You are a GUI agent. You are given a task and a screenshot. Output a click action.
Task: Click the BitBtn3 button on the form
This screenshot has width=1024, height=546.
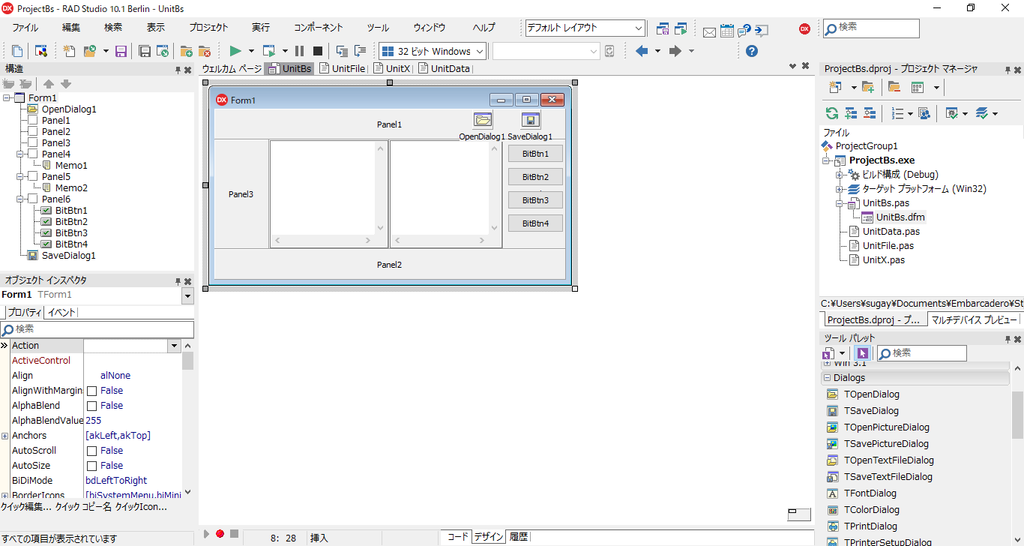click(x=536, y=201)
